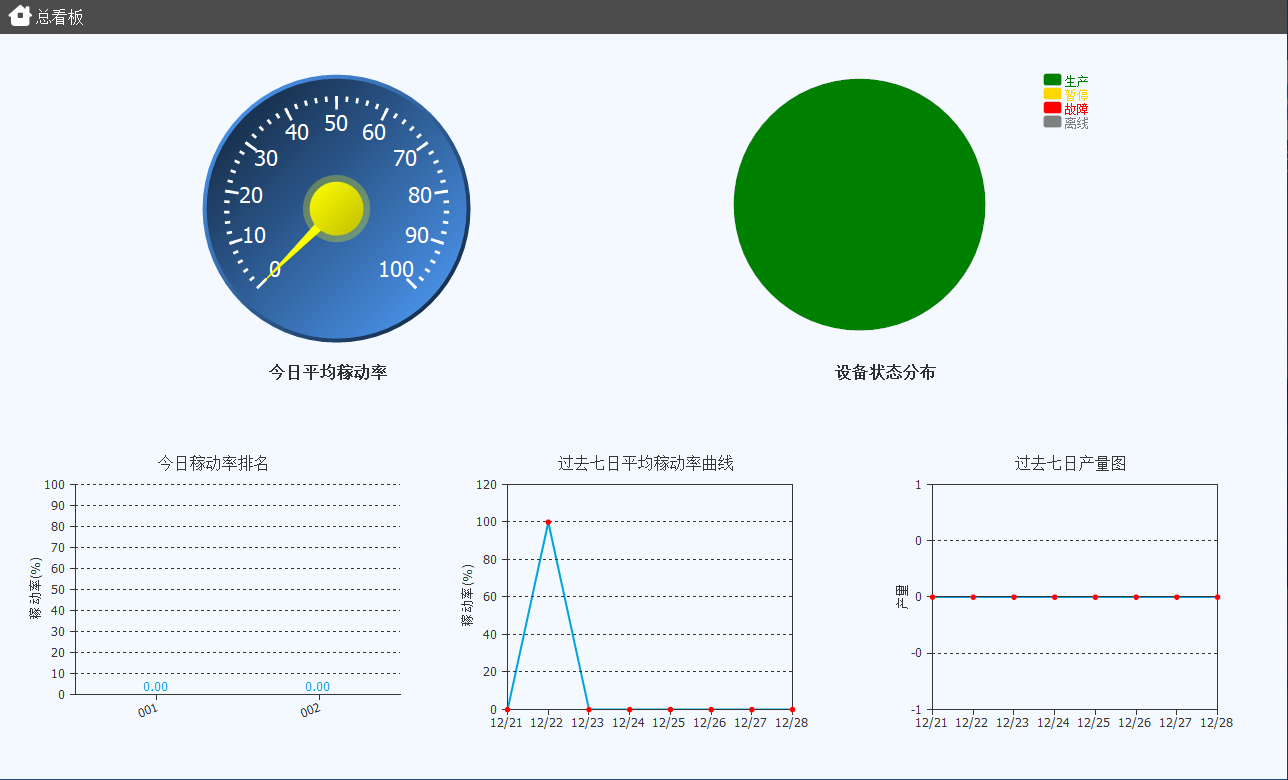Click the 设备状态分布 pie chart caption
The width and height of the screenshot is (1288, 780).
coord(885,372)
